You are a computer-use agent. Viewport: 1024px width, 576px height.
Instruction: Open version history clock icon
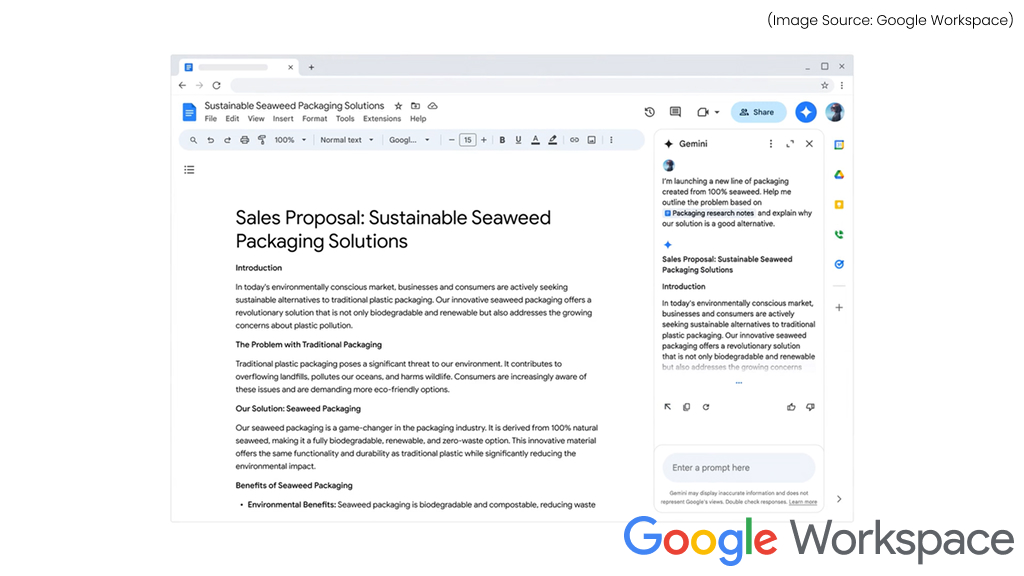(x=649, y=112)
